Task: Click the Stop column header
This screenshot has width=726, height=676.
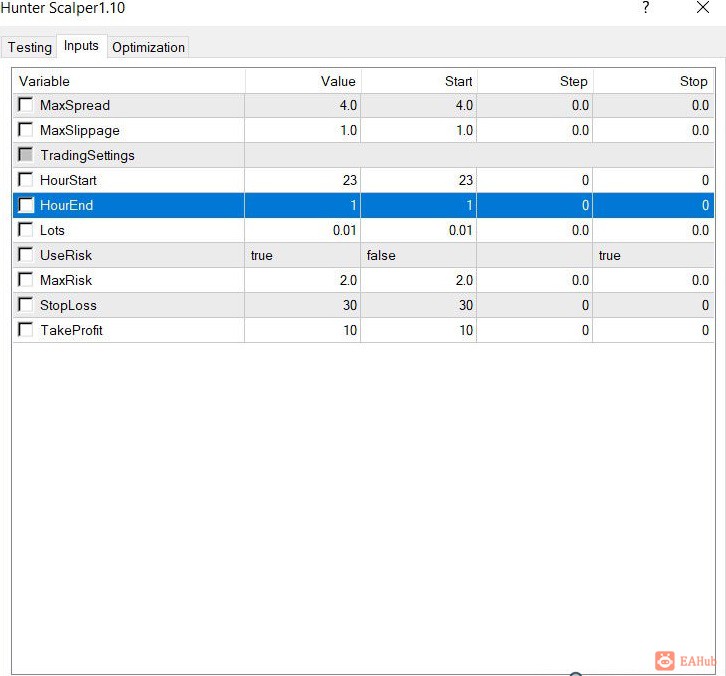Action: 654,81
